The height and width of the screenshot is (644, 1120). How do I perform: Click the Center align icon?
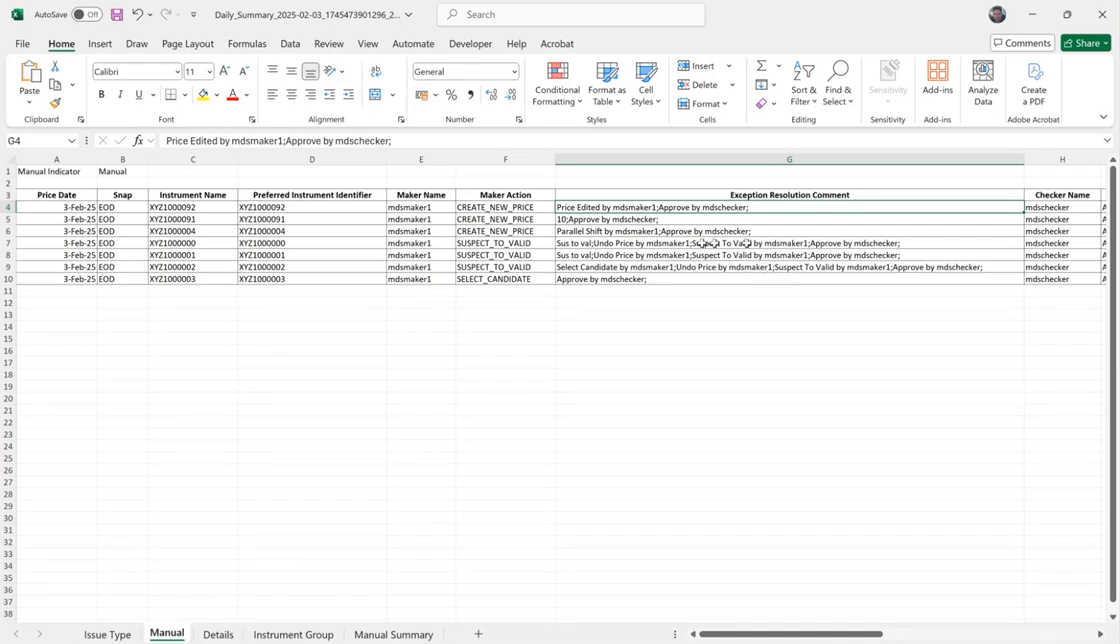tap(291, 94)
